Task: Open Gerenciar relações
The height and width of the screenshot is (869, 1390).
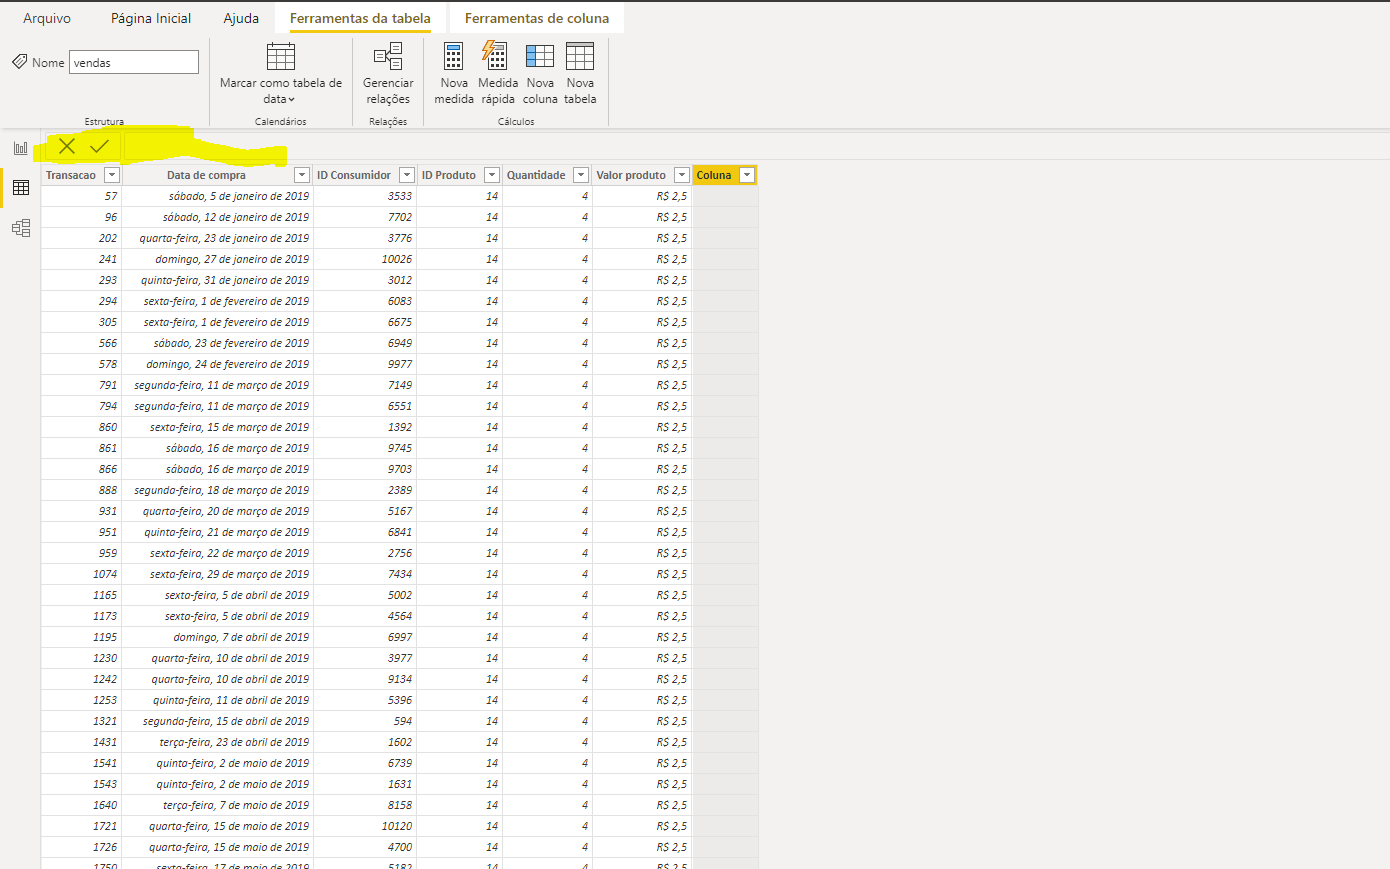Action: 388,73
